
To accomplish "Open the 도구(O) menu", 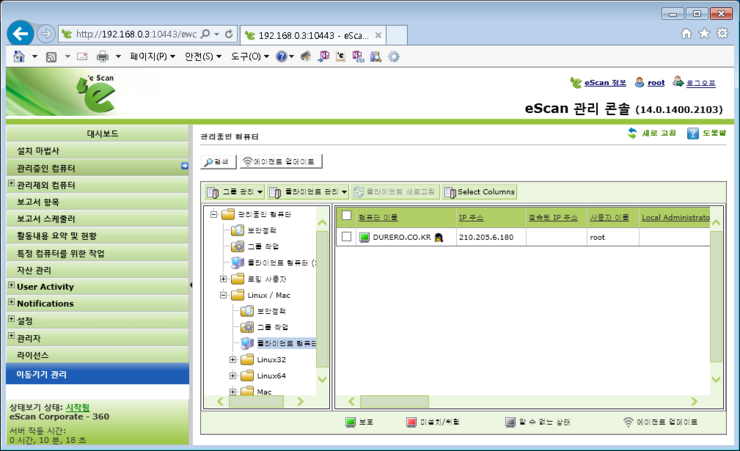I will pos(250,57).
